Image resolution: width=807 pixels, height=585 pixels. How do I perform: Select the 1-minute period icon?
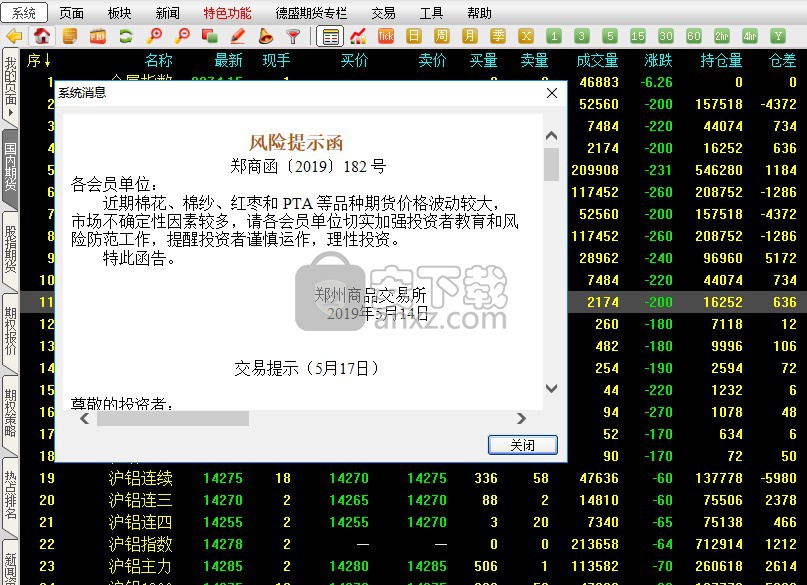click(554, 36)
